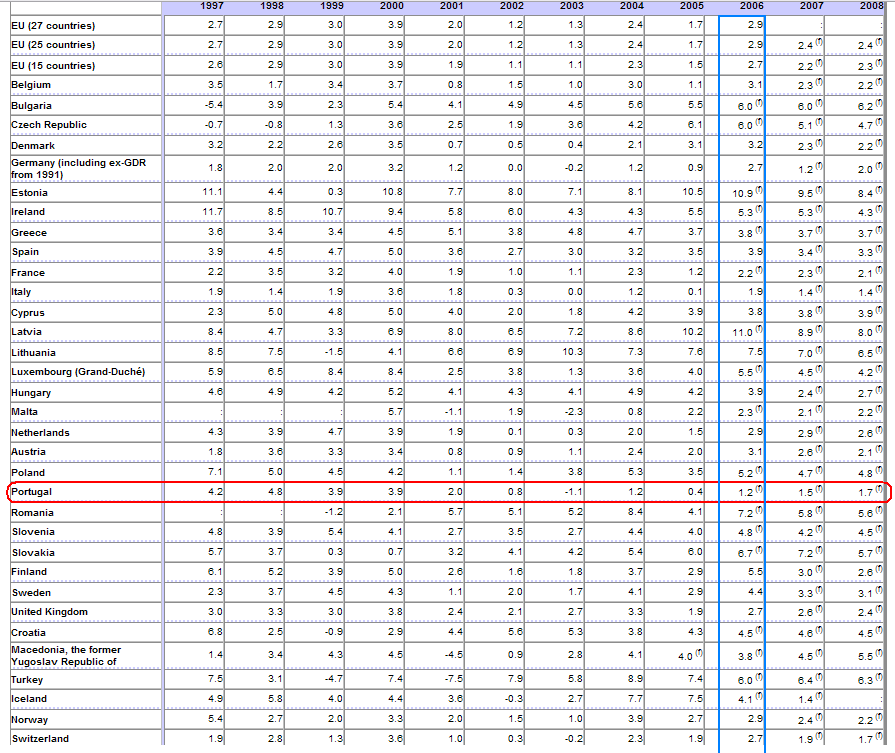Select Turkey's 2001 value -7.5

(453, 679)
